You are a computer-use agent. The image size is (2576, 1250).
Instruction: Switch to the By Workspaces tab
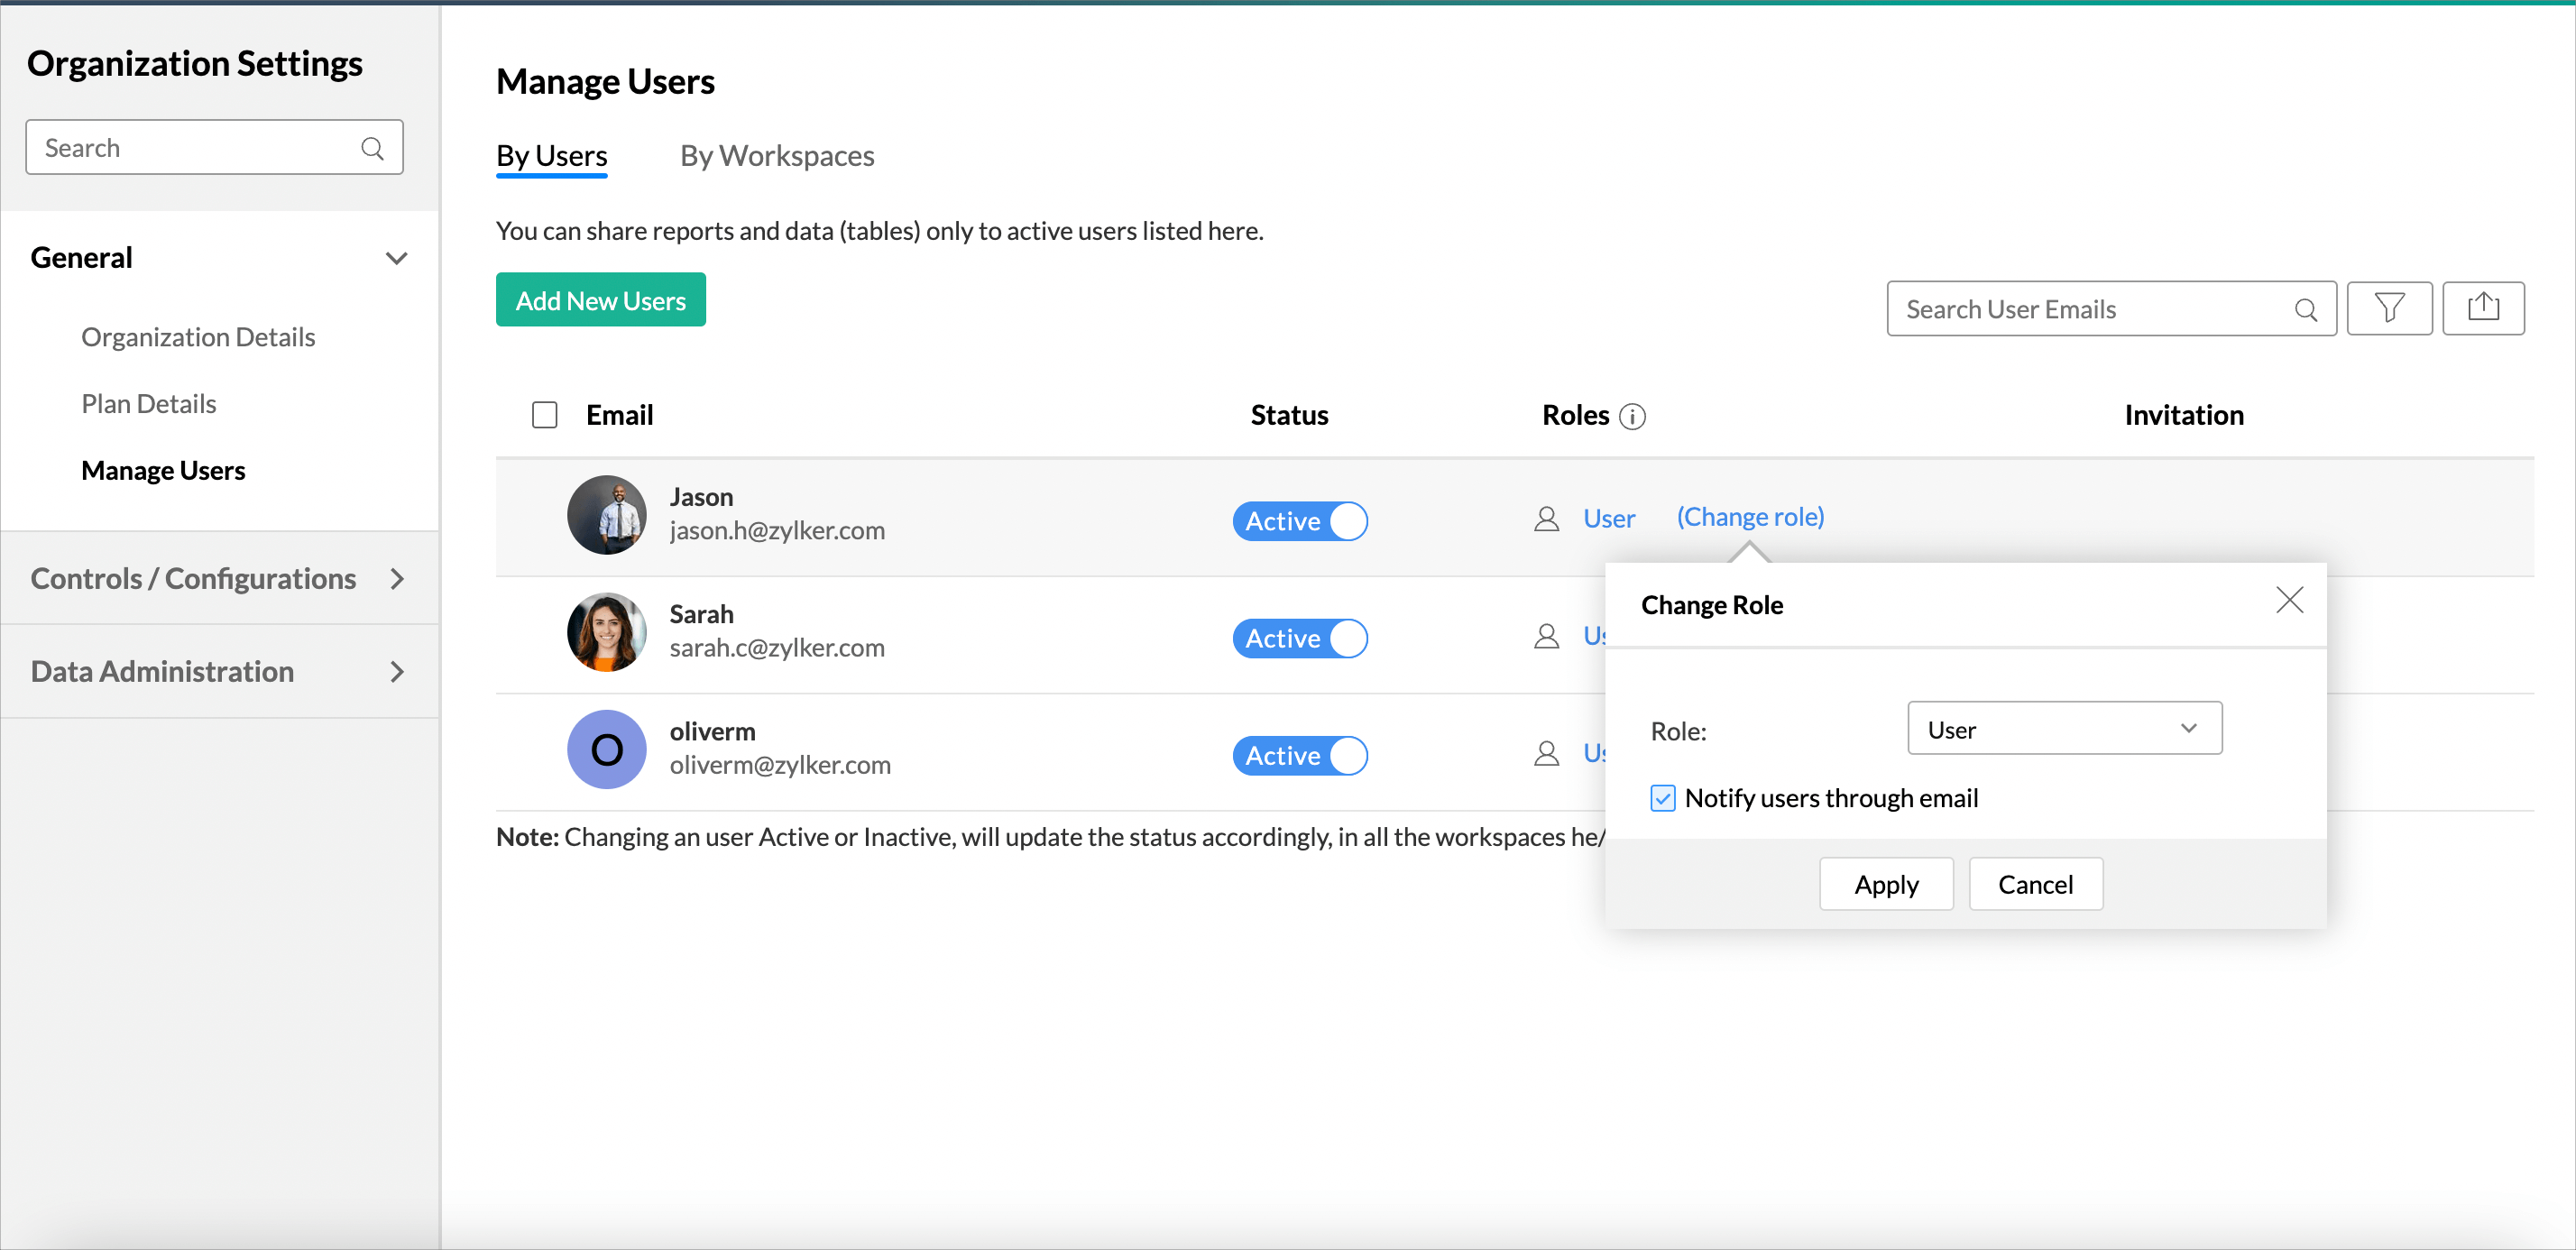tap(776, 156)
